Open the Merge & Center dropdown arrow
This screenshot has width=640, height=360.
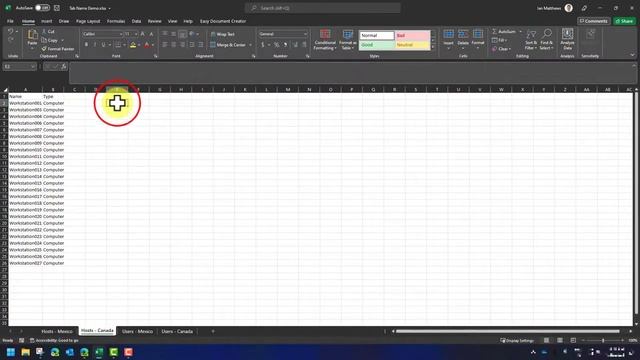point(250,45)
